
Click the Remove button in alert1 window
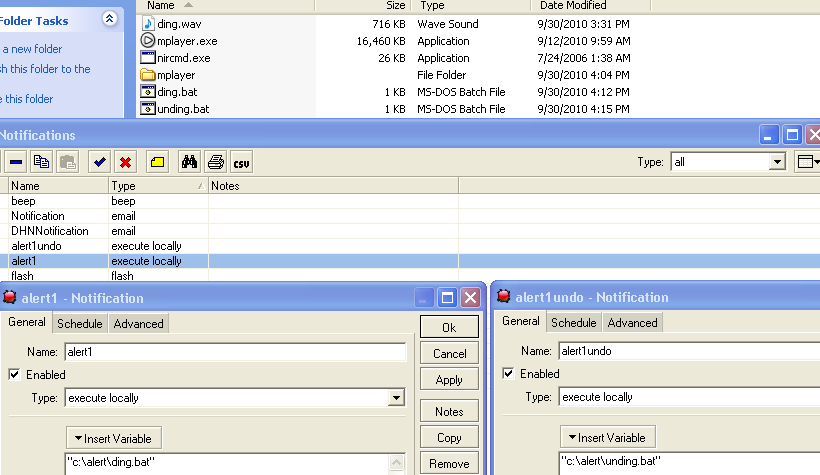[x=449, y=463]
